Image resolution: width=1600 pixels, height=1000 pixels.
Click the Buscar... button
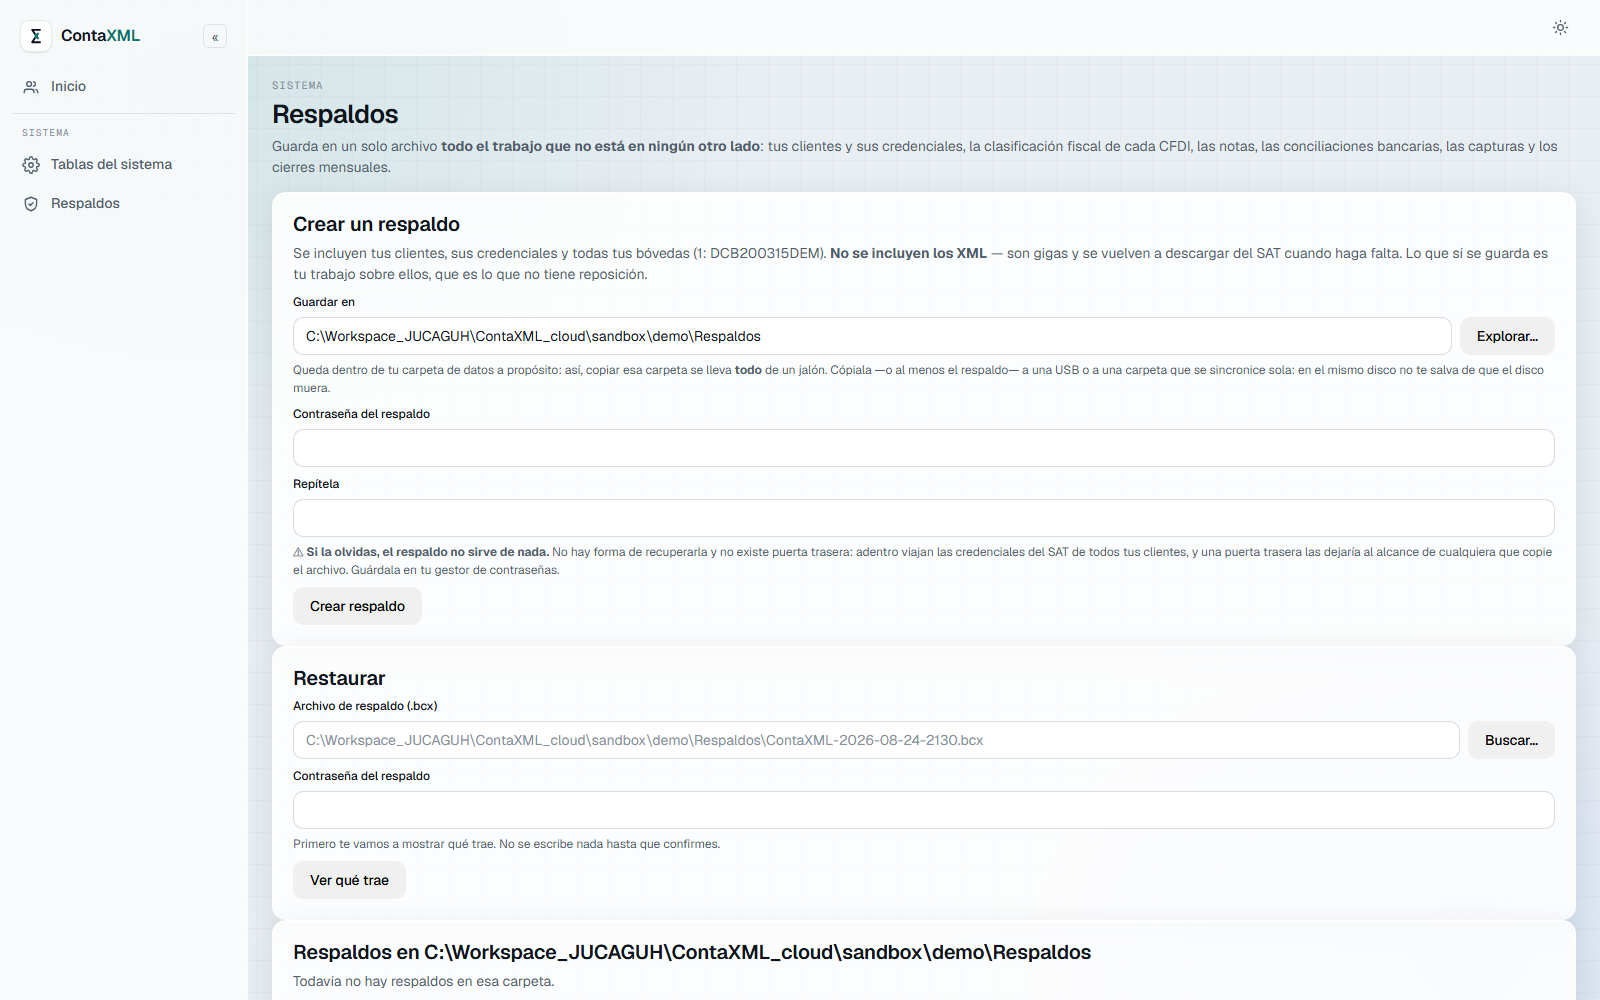coord(1511,740)
